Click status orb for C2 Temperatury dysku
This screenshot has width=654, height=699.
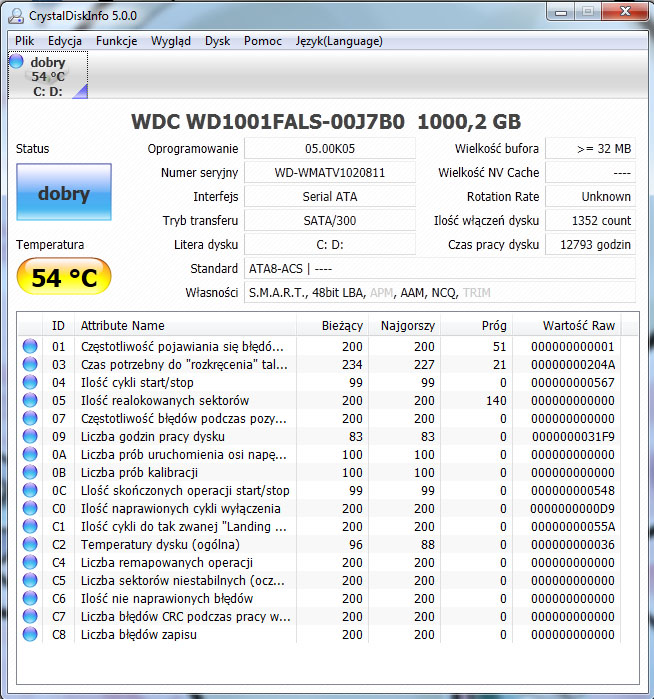click(x=30, y=545)
